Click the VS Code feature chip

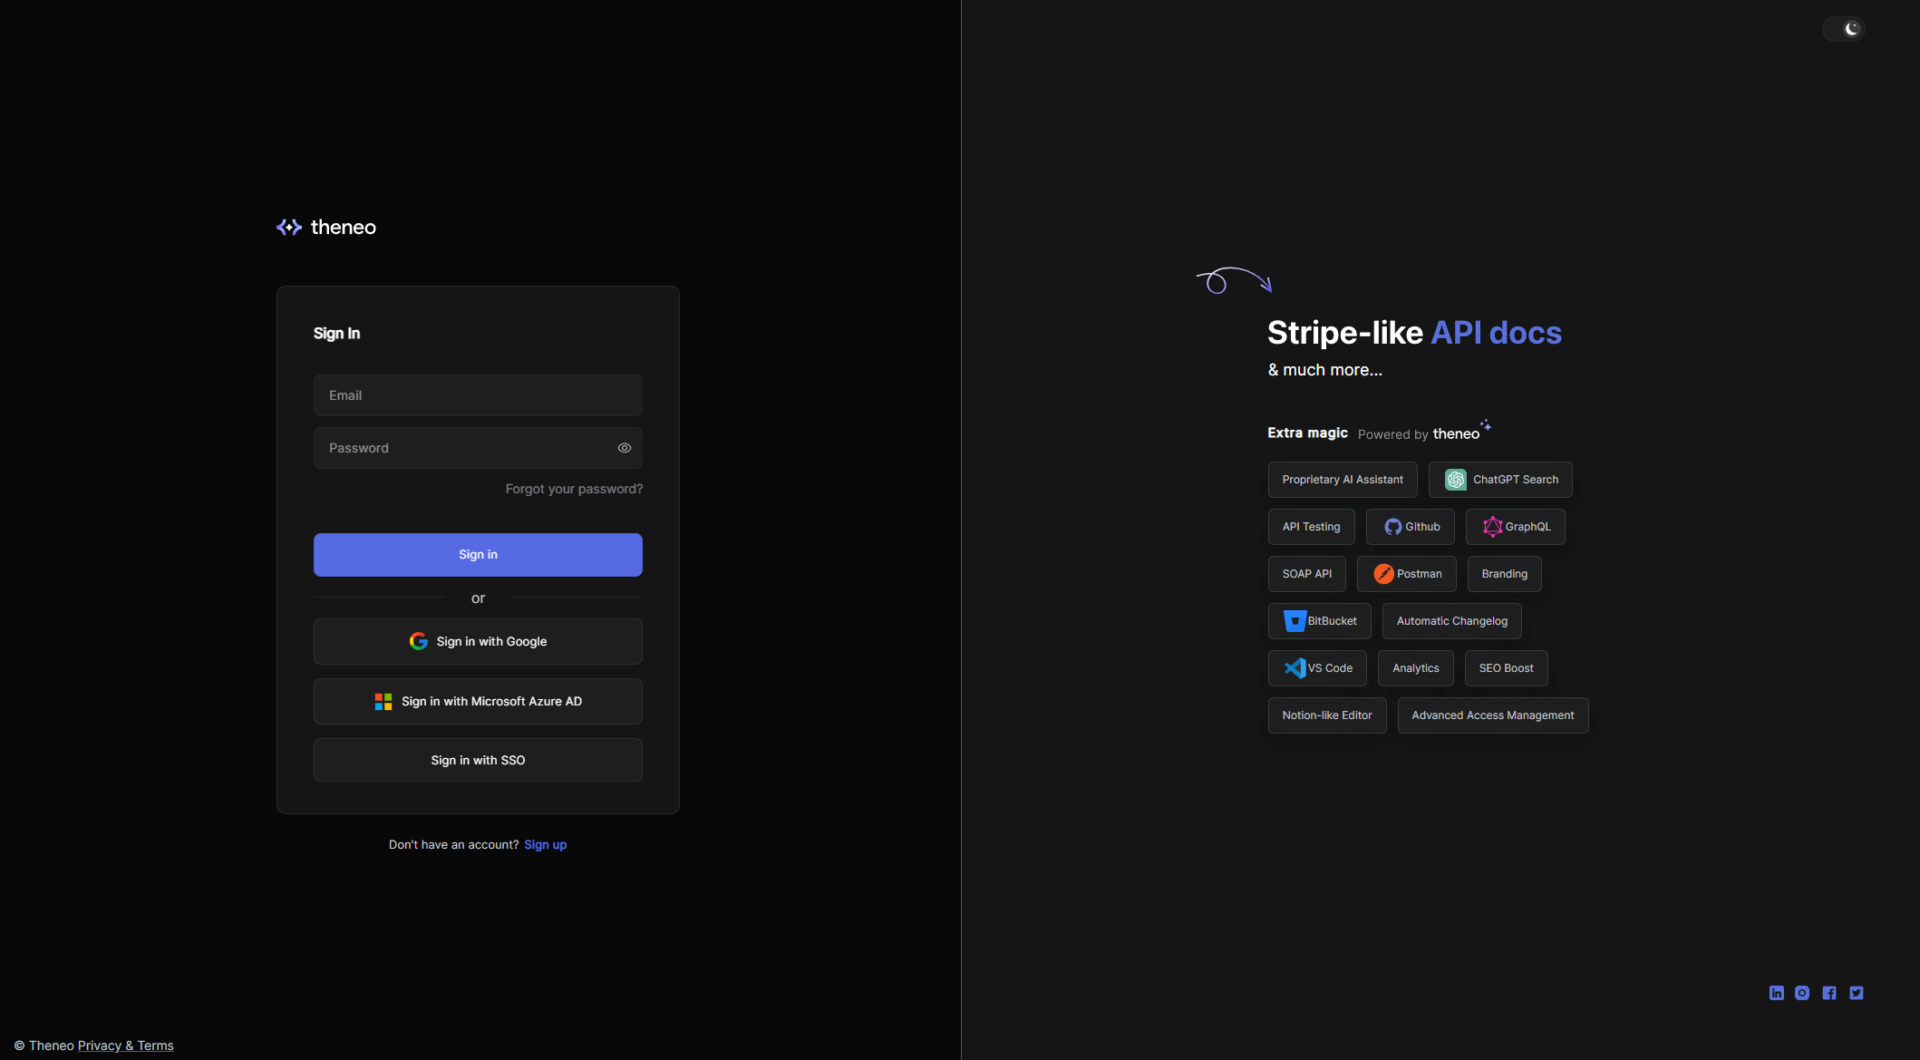[1317, 668]
